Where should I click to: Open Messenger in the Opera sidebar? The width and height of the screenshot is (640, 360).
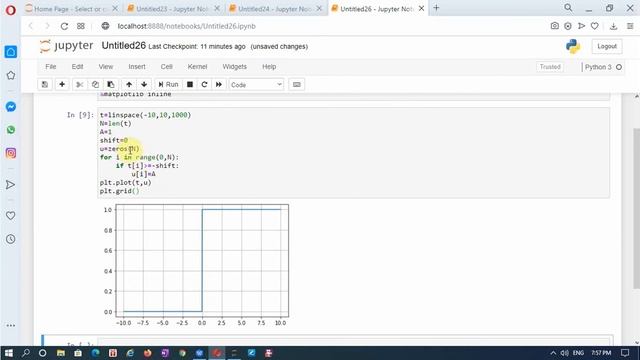coord(11,107)
